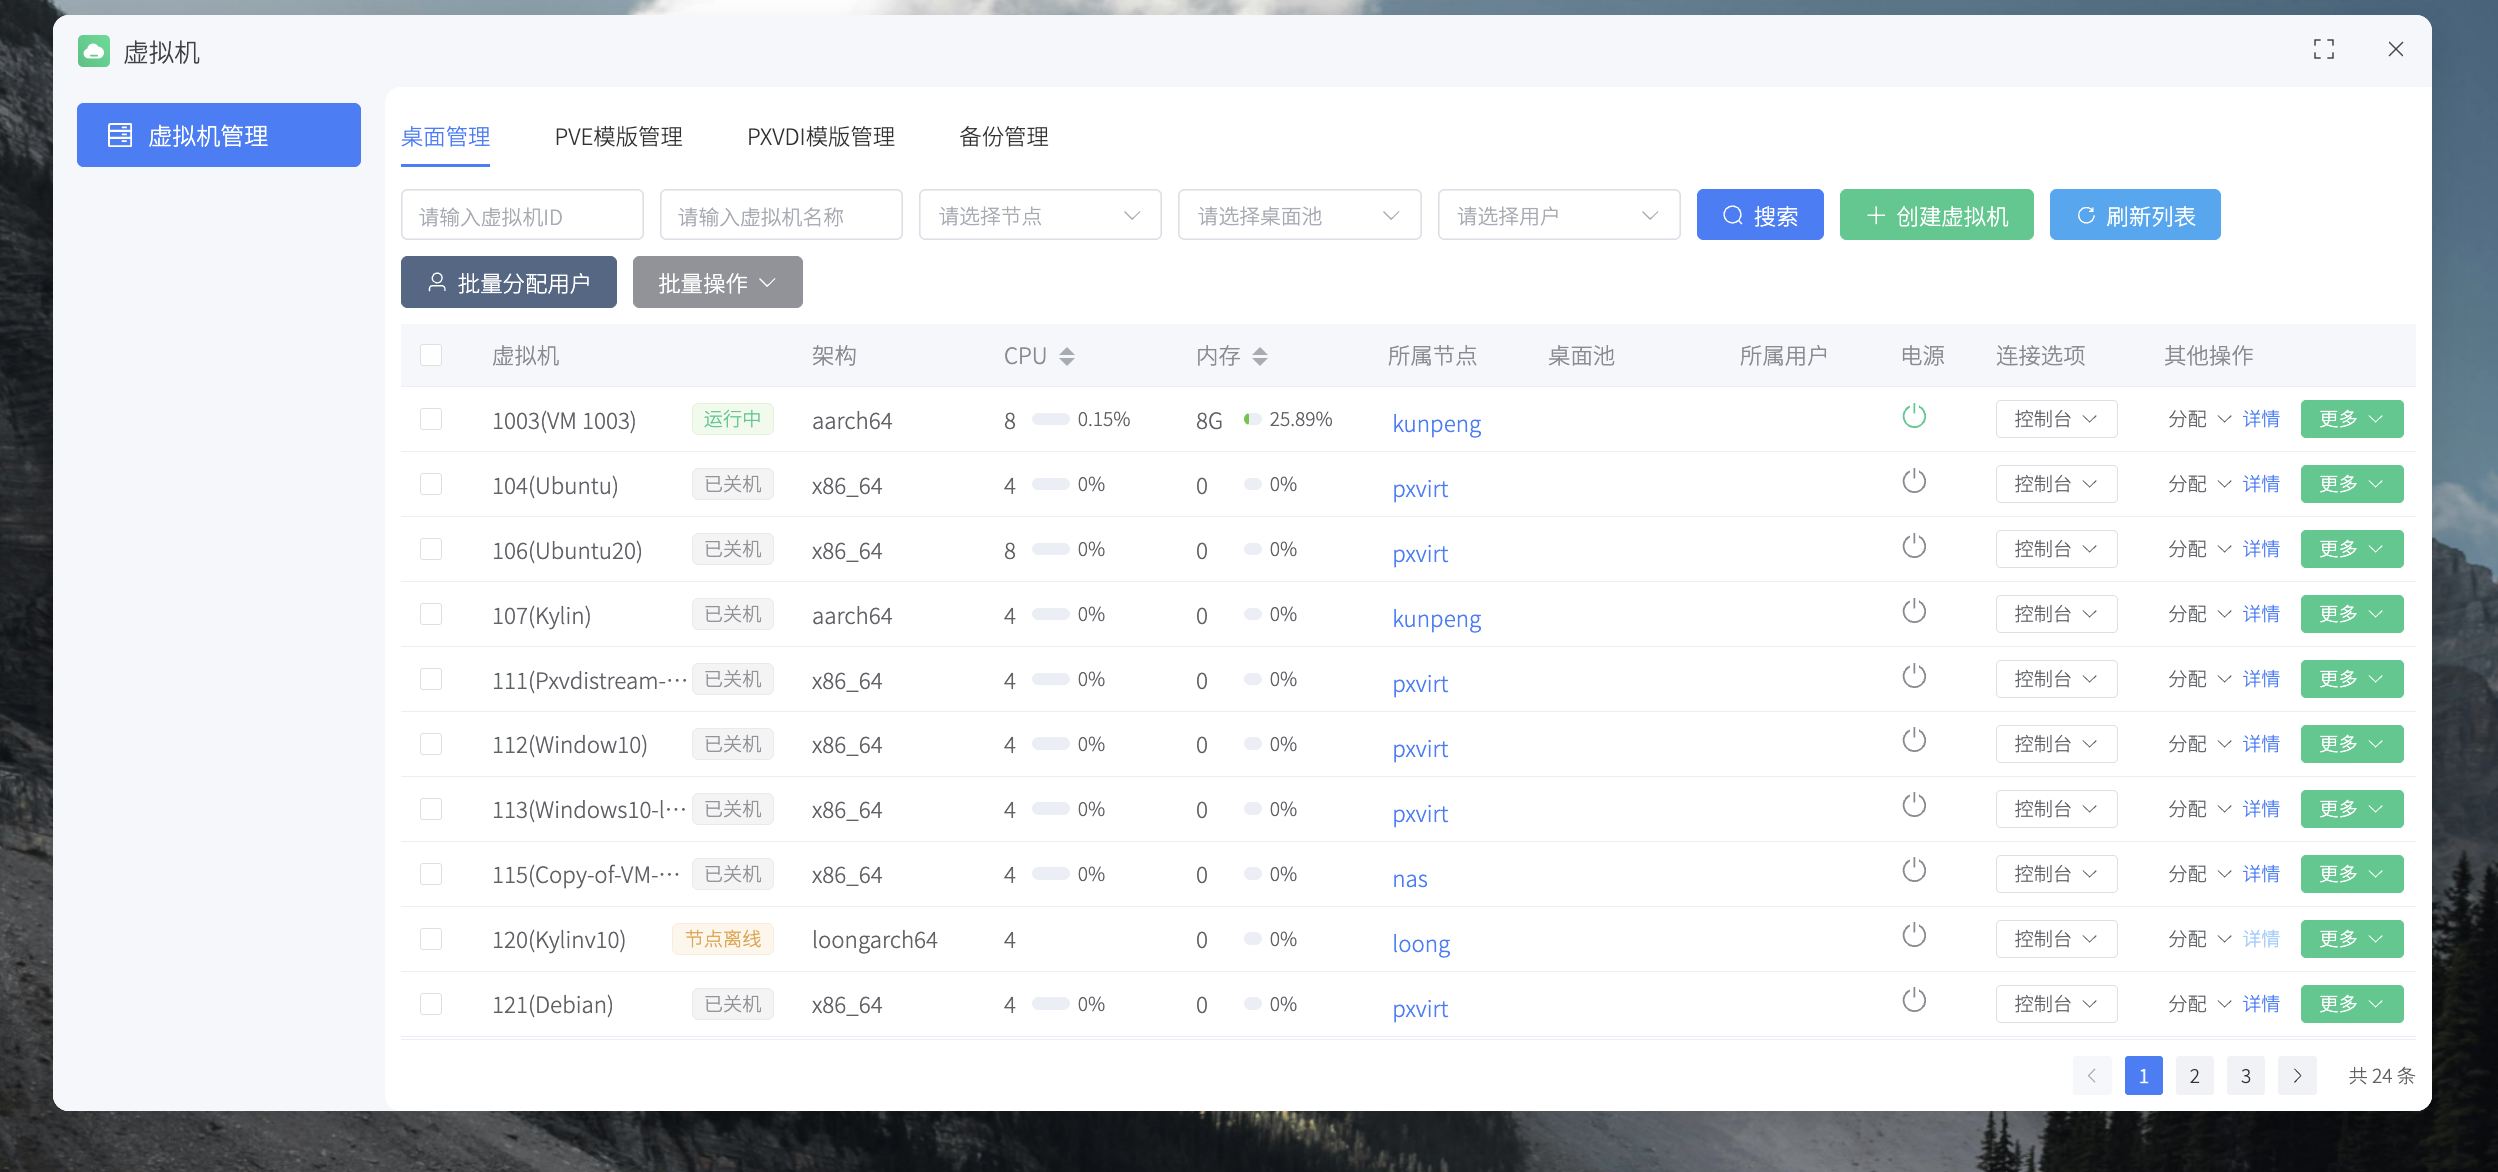Click CPU usage bar for 104(Ubuntu)

pyautogui.click(x=1051, y=484)
